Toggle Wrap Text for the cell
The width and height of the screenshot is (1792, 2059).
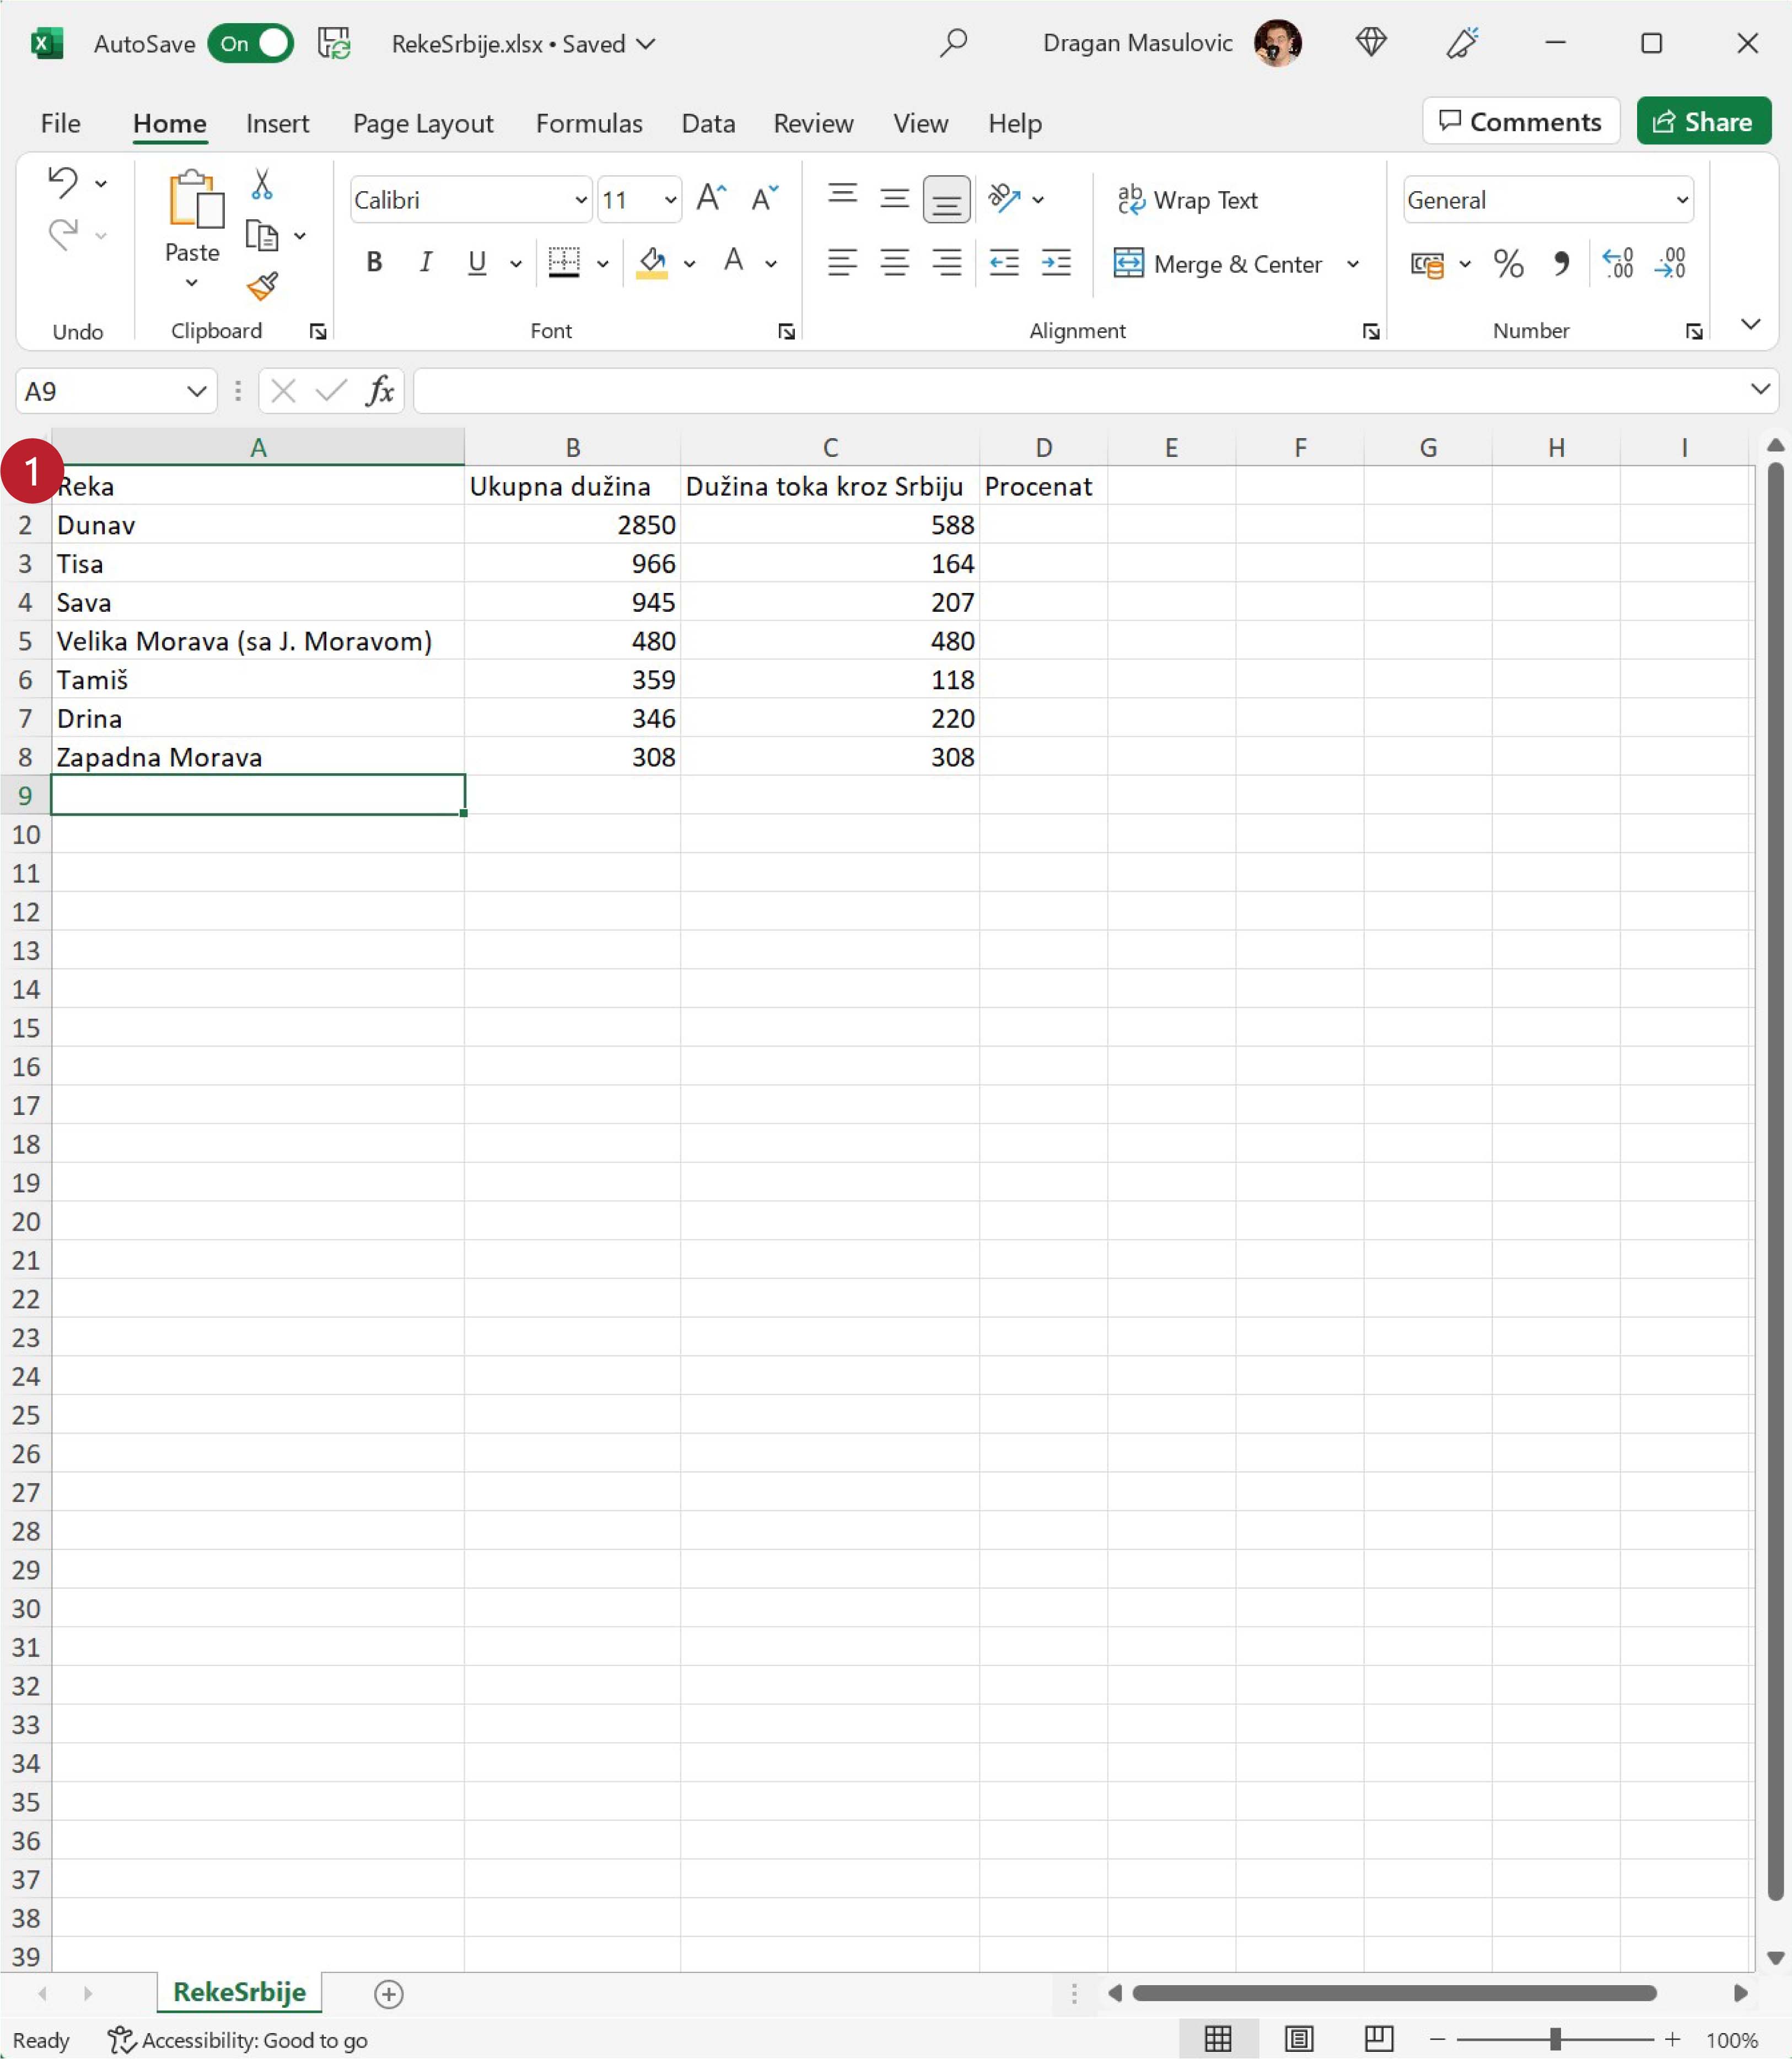coord(1187,200)
